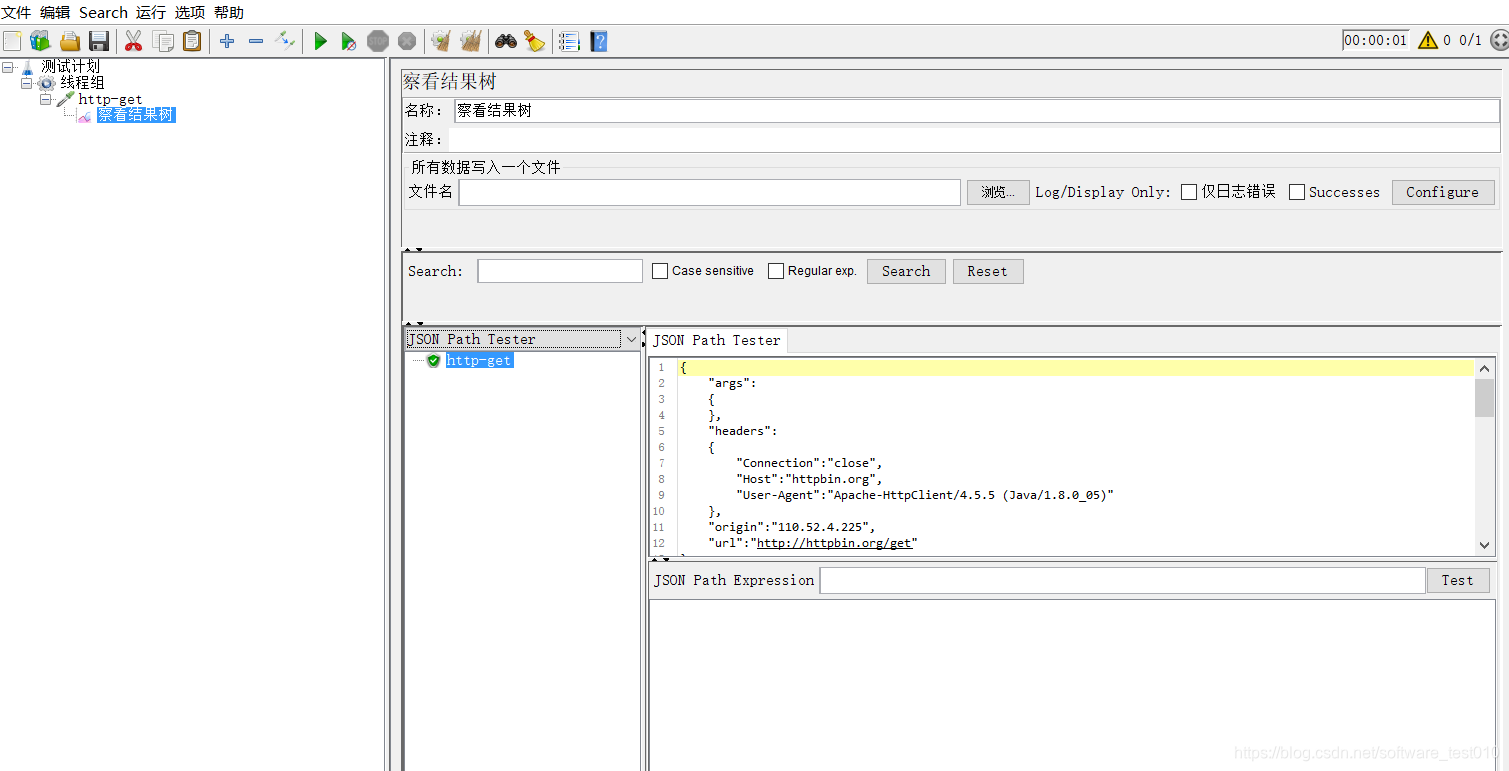Click the 注释 comment field

tap(975, 140)
